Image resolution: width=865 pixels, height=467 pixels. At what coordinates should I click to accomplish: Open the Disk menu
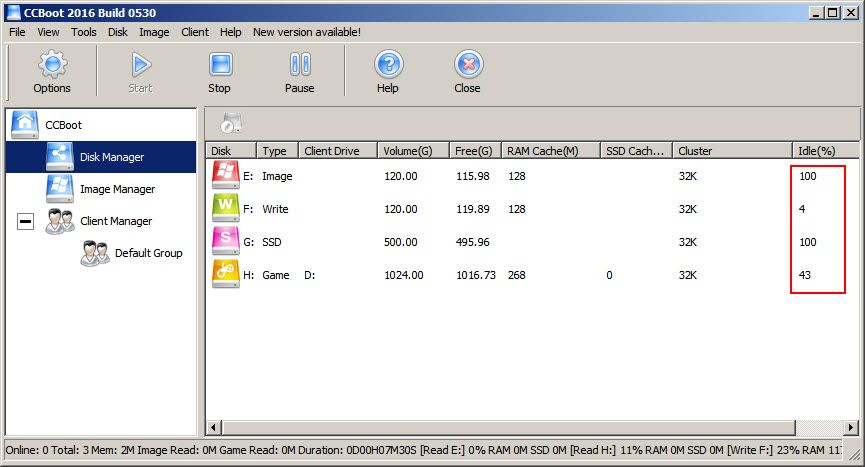118,32
